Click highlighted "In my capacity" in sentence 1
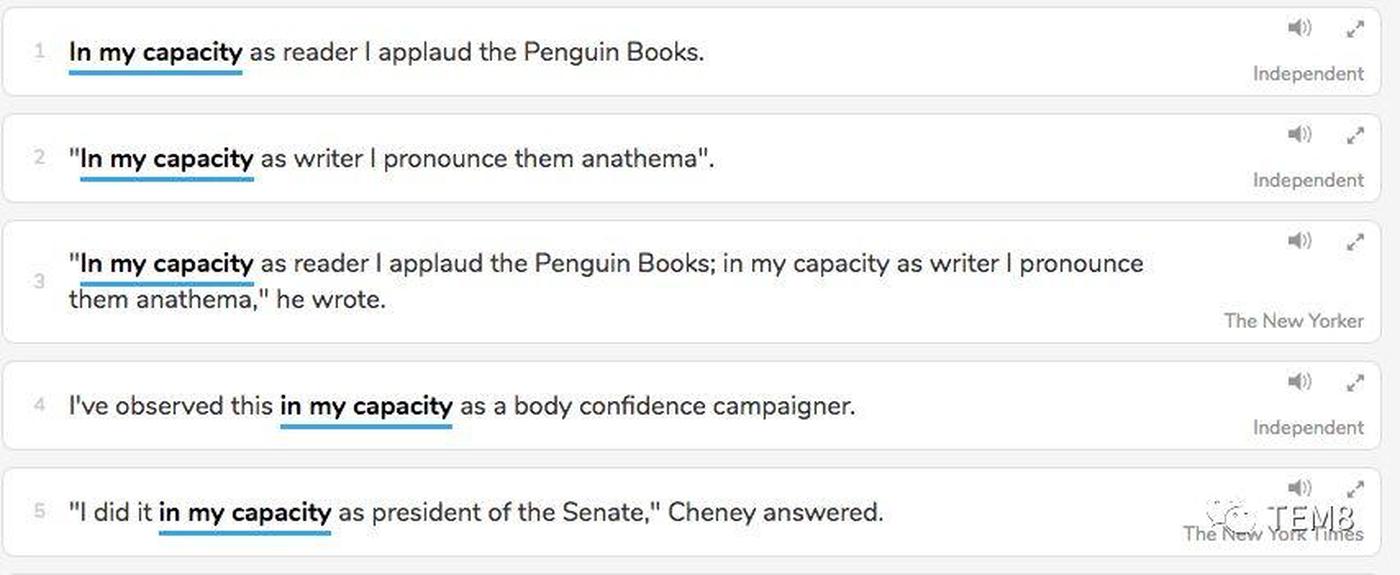Image resolution: width=1400 pixels, height=575 pixels. (x=155, y=53)
